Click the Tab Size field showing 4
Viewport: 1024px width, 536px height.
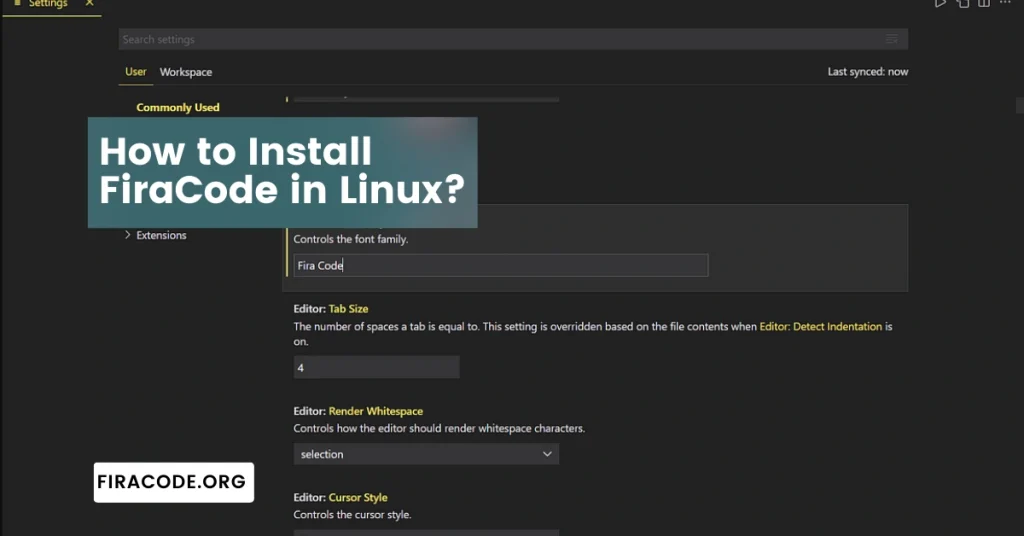click(x=376, y=368)
